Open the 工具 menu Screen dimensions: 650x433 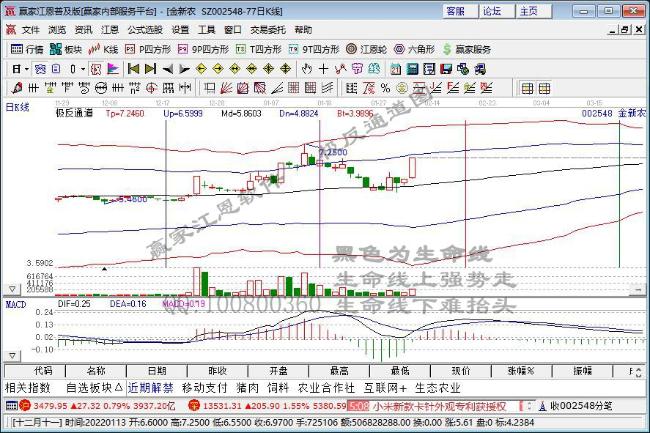point(206,30)
